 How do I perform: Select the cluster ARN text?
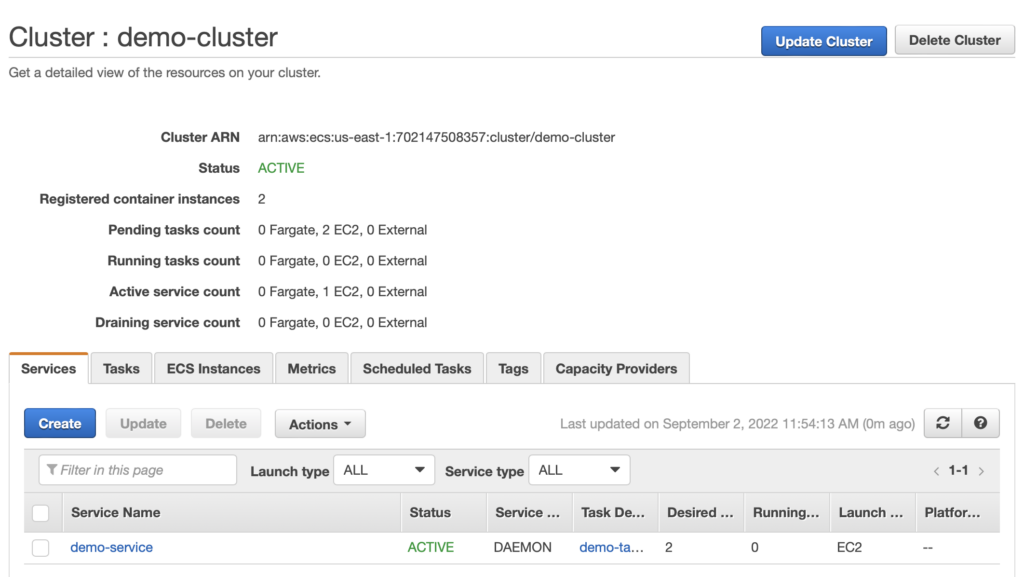coord(436,138)
